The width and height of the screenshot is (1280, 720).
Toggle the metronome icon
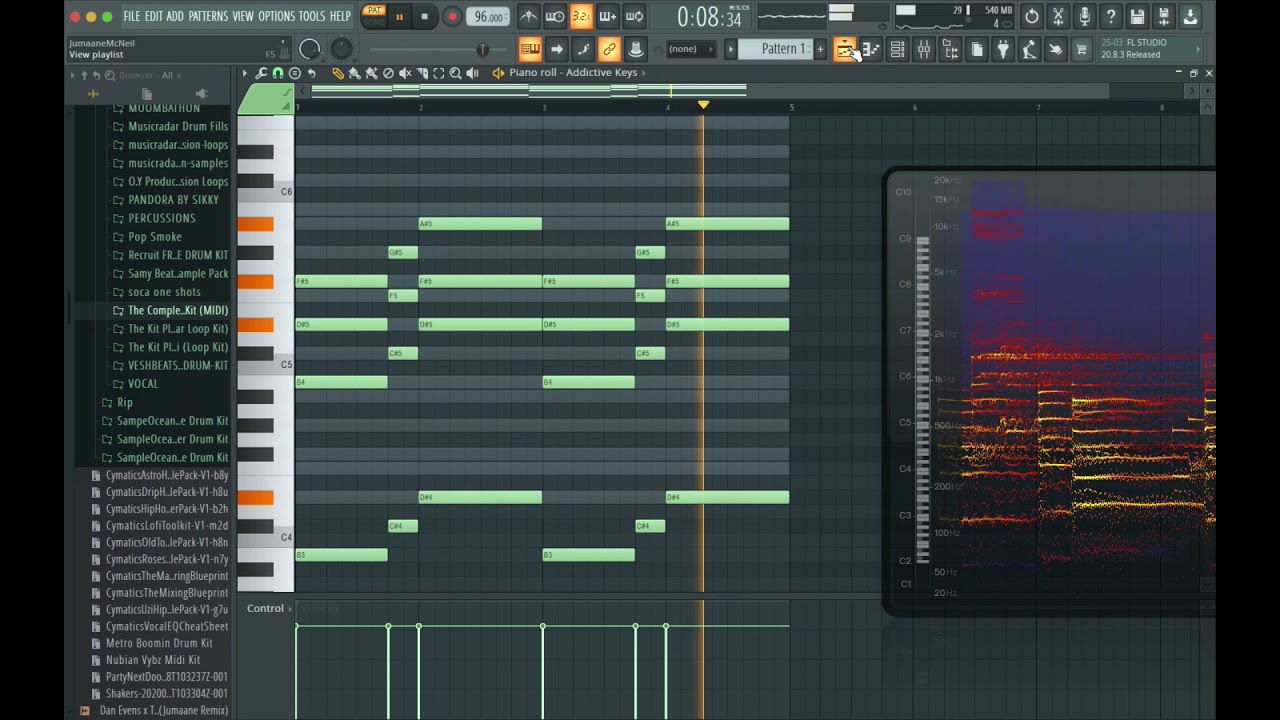coord(529,17)
